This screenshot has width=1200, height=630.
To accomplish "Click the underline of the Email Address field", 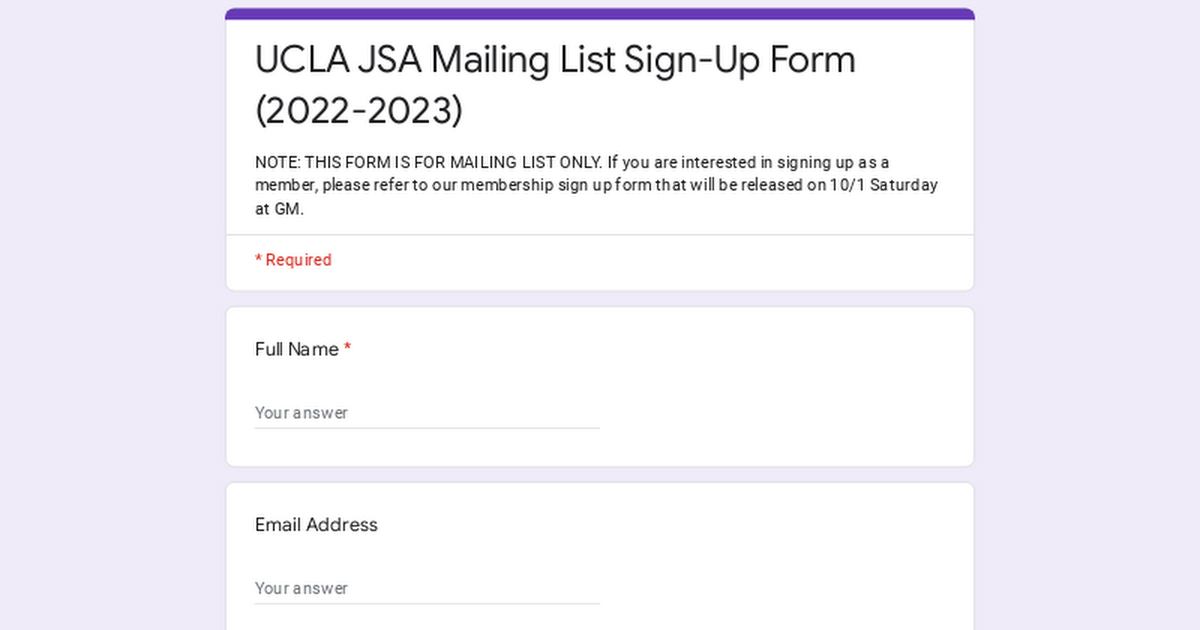I will pyautogui.click(x=427, y=603).
